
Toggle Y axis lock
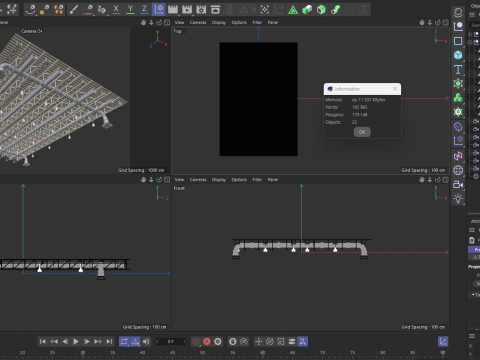(x=130, y=9)
